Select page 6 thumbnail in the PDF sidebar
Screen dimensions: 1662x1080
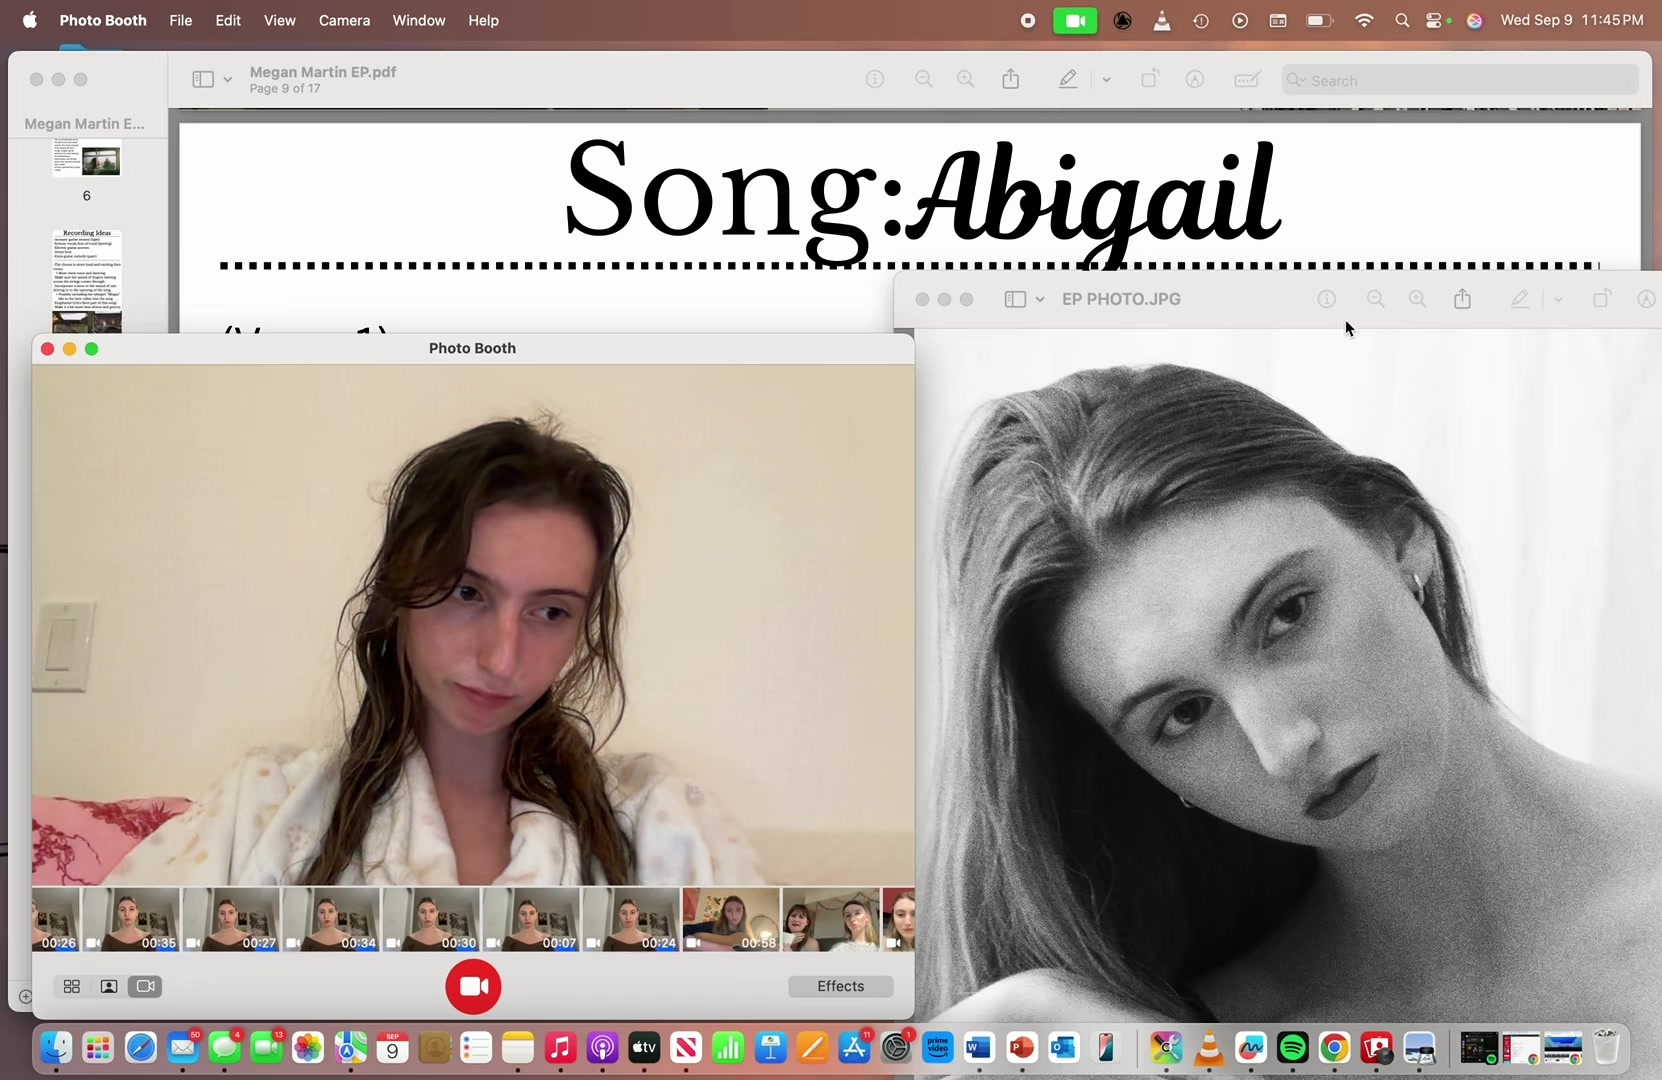point(87,159)
